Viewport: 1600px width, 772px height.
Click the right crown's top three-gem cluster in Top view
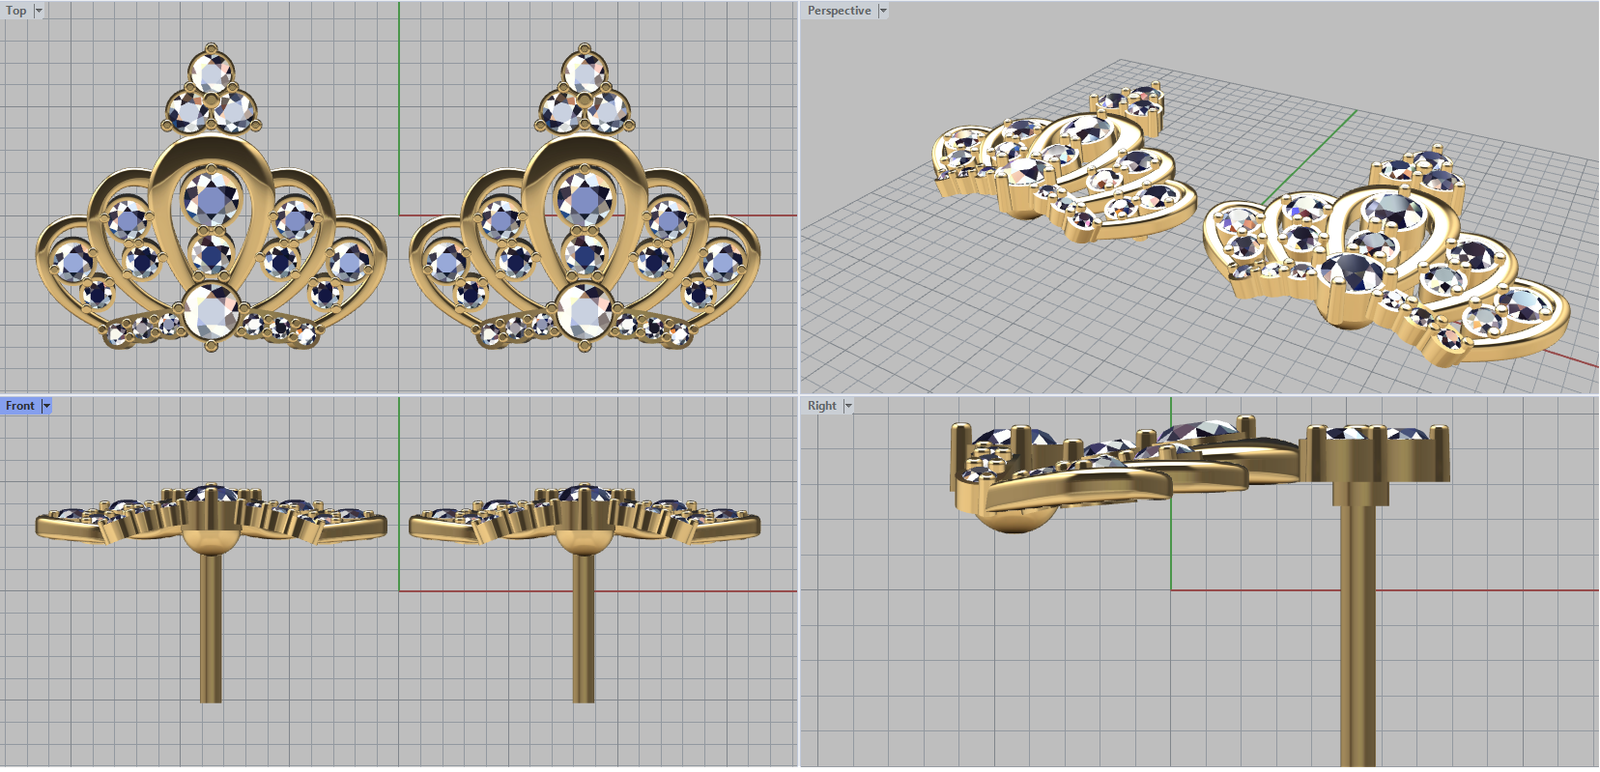[585, 95]
